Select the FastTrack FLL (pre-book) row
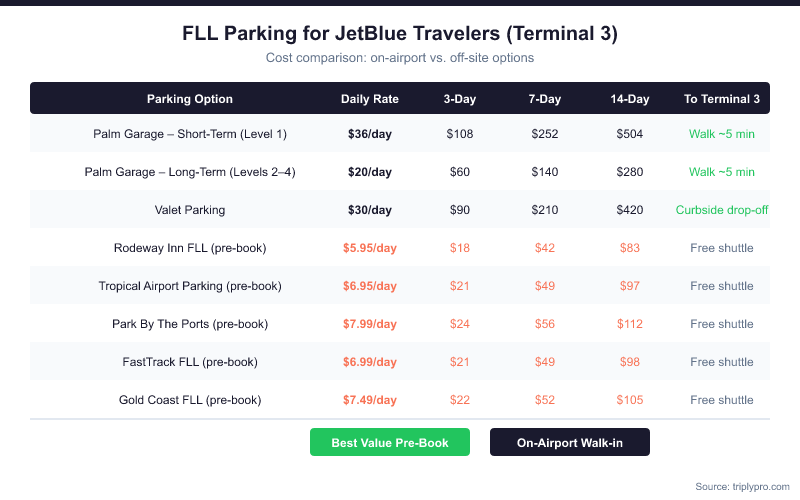 (190, 362)
